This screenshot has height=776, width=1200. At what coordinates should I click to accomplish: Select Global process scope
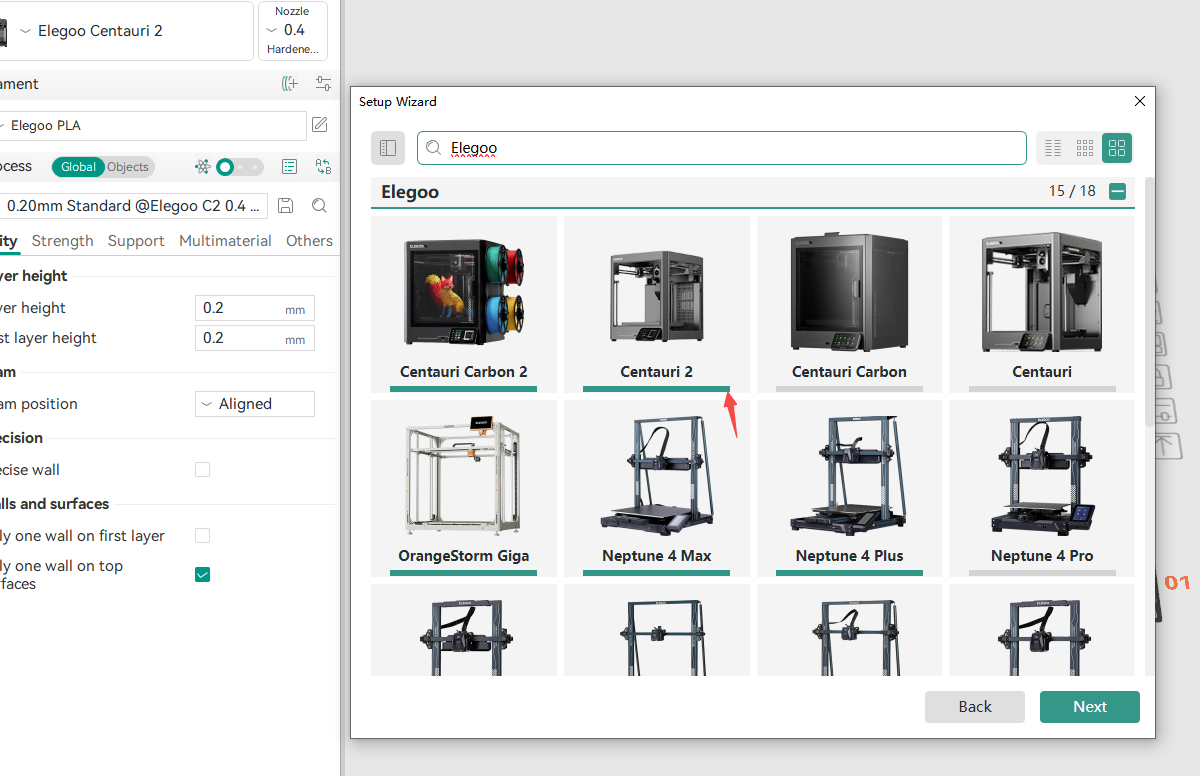coord(78,167)
